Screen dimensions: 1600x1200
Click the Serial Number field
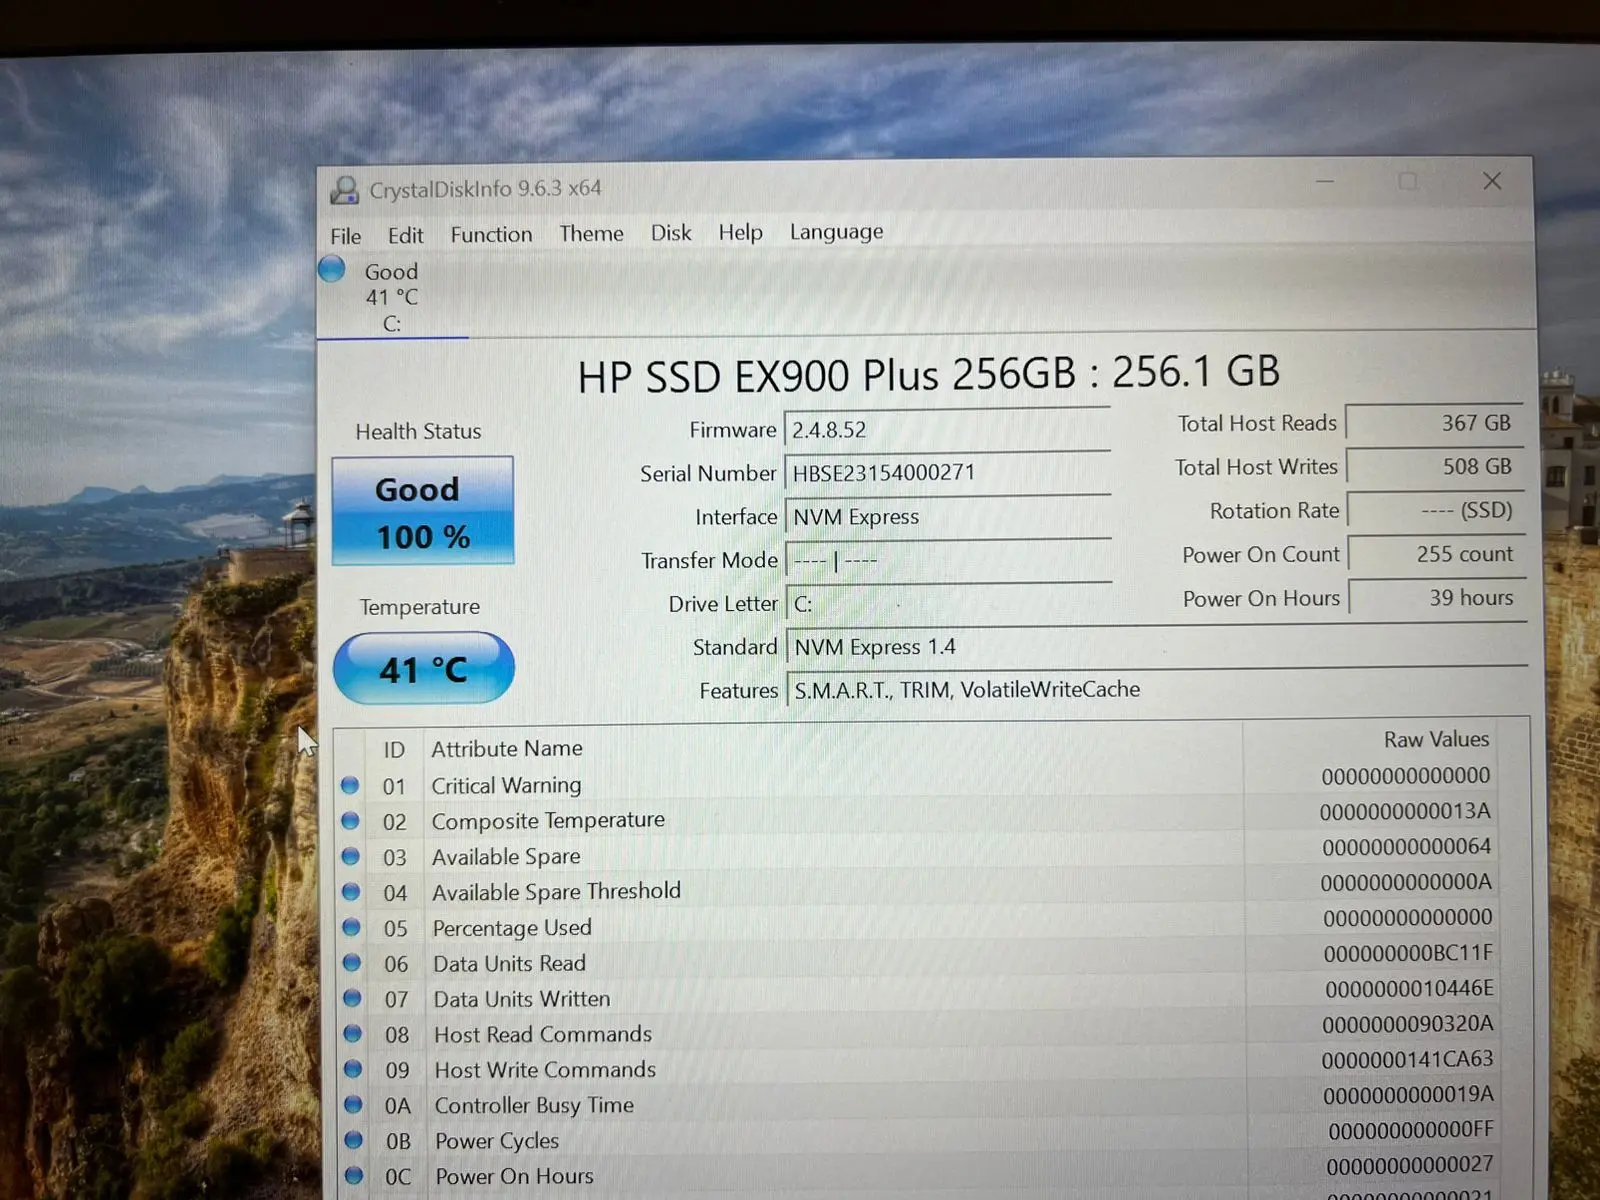(947, 472)
